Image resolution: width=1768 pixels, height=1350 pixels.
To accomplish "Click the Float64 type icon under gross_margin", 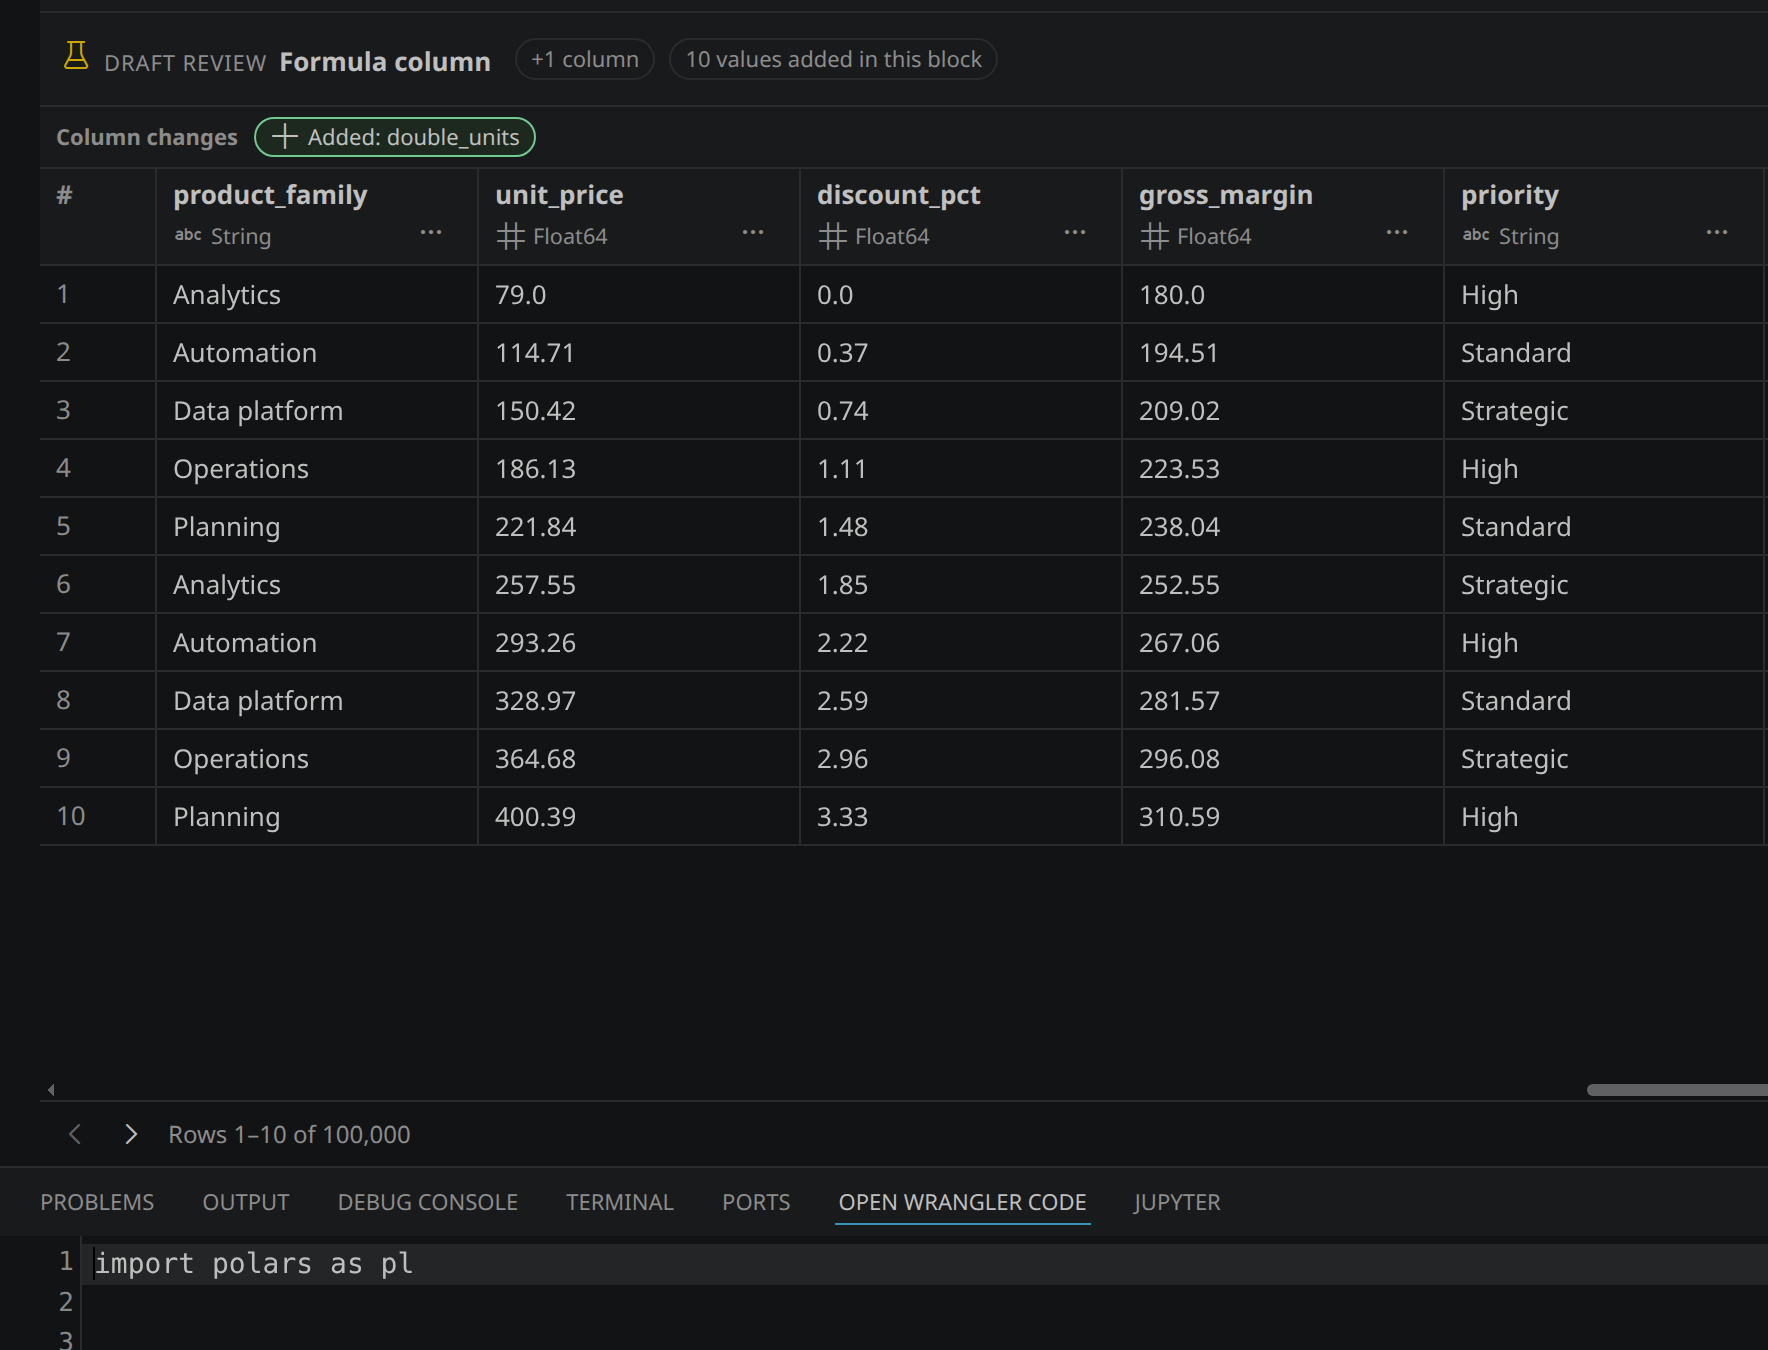I will [1154, 236].
